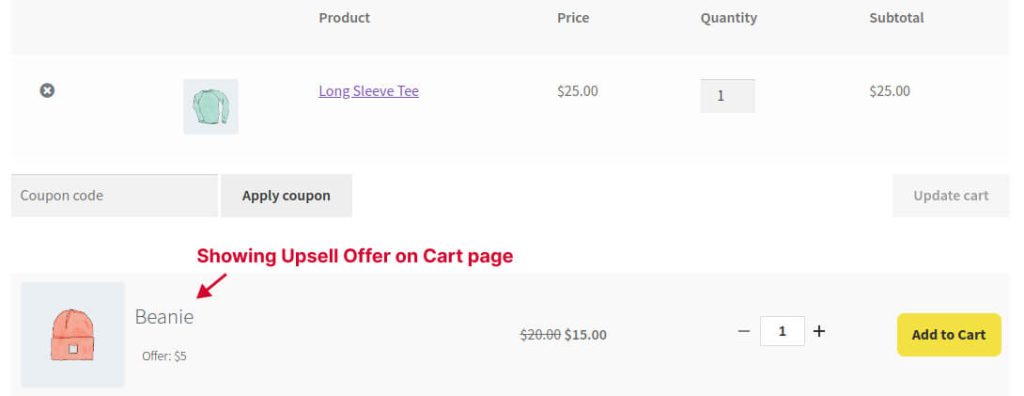1024x396 pixels.
Task: Click the Subtotal column header
Action: pyautogui.click(x=896, y=18)
